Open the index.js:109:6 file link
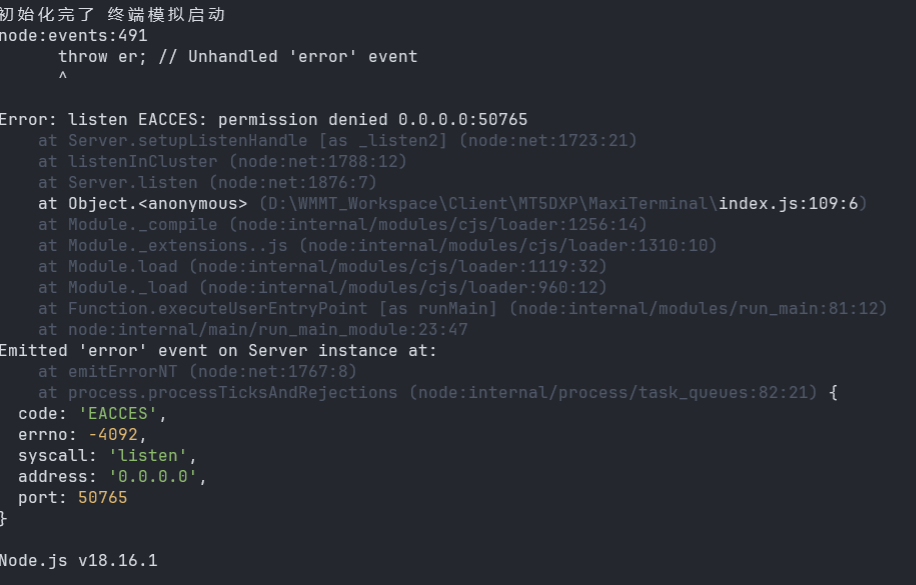916x585 pixels. pos(788,204)
